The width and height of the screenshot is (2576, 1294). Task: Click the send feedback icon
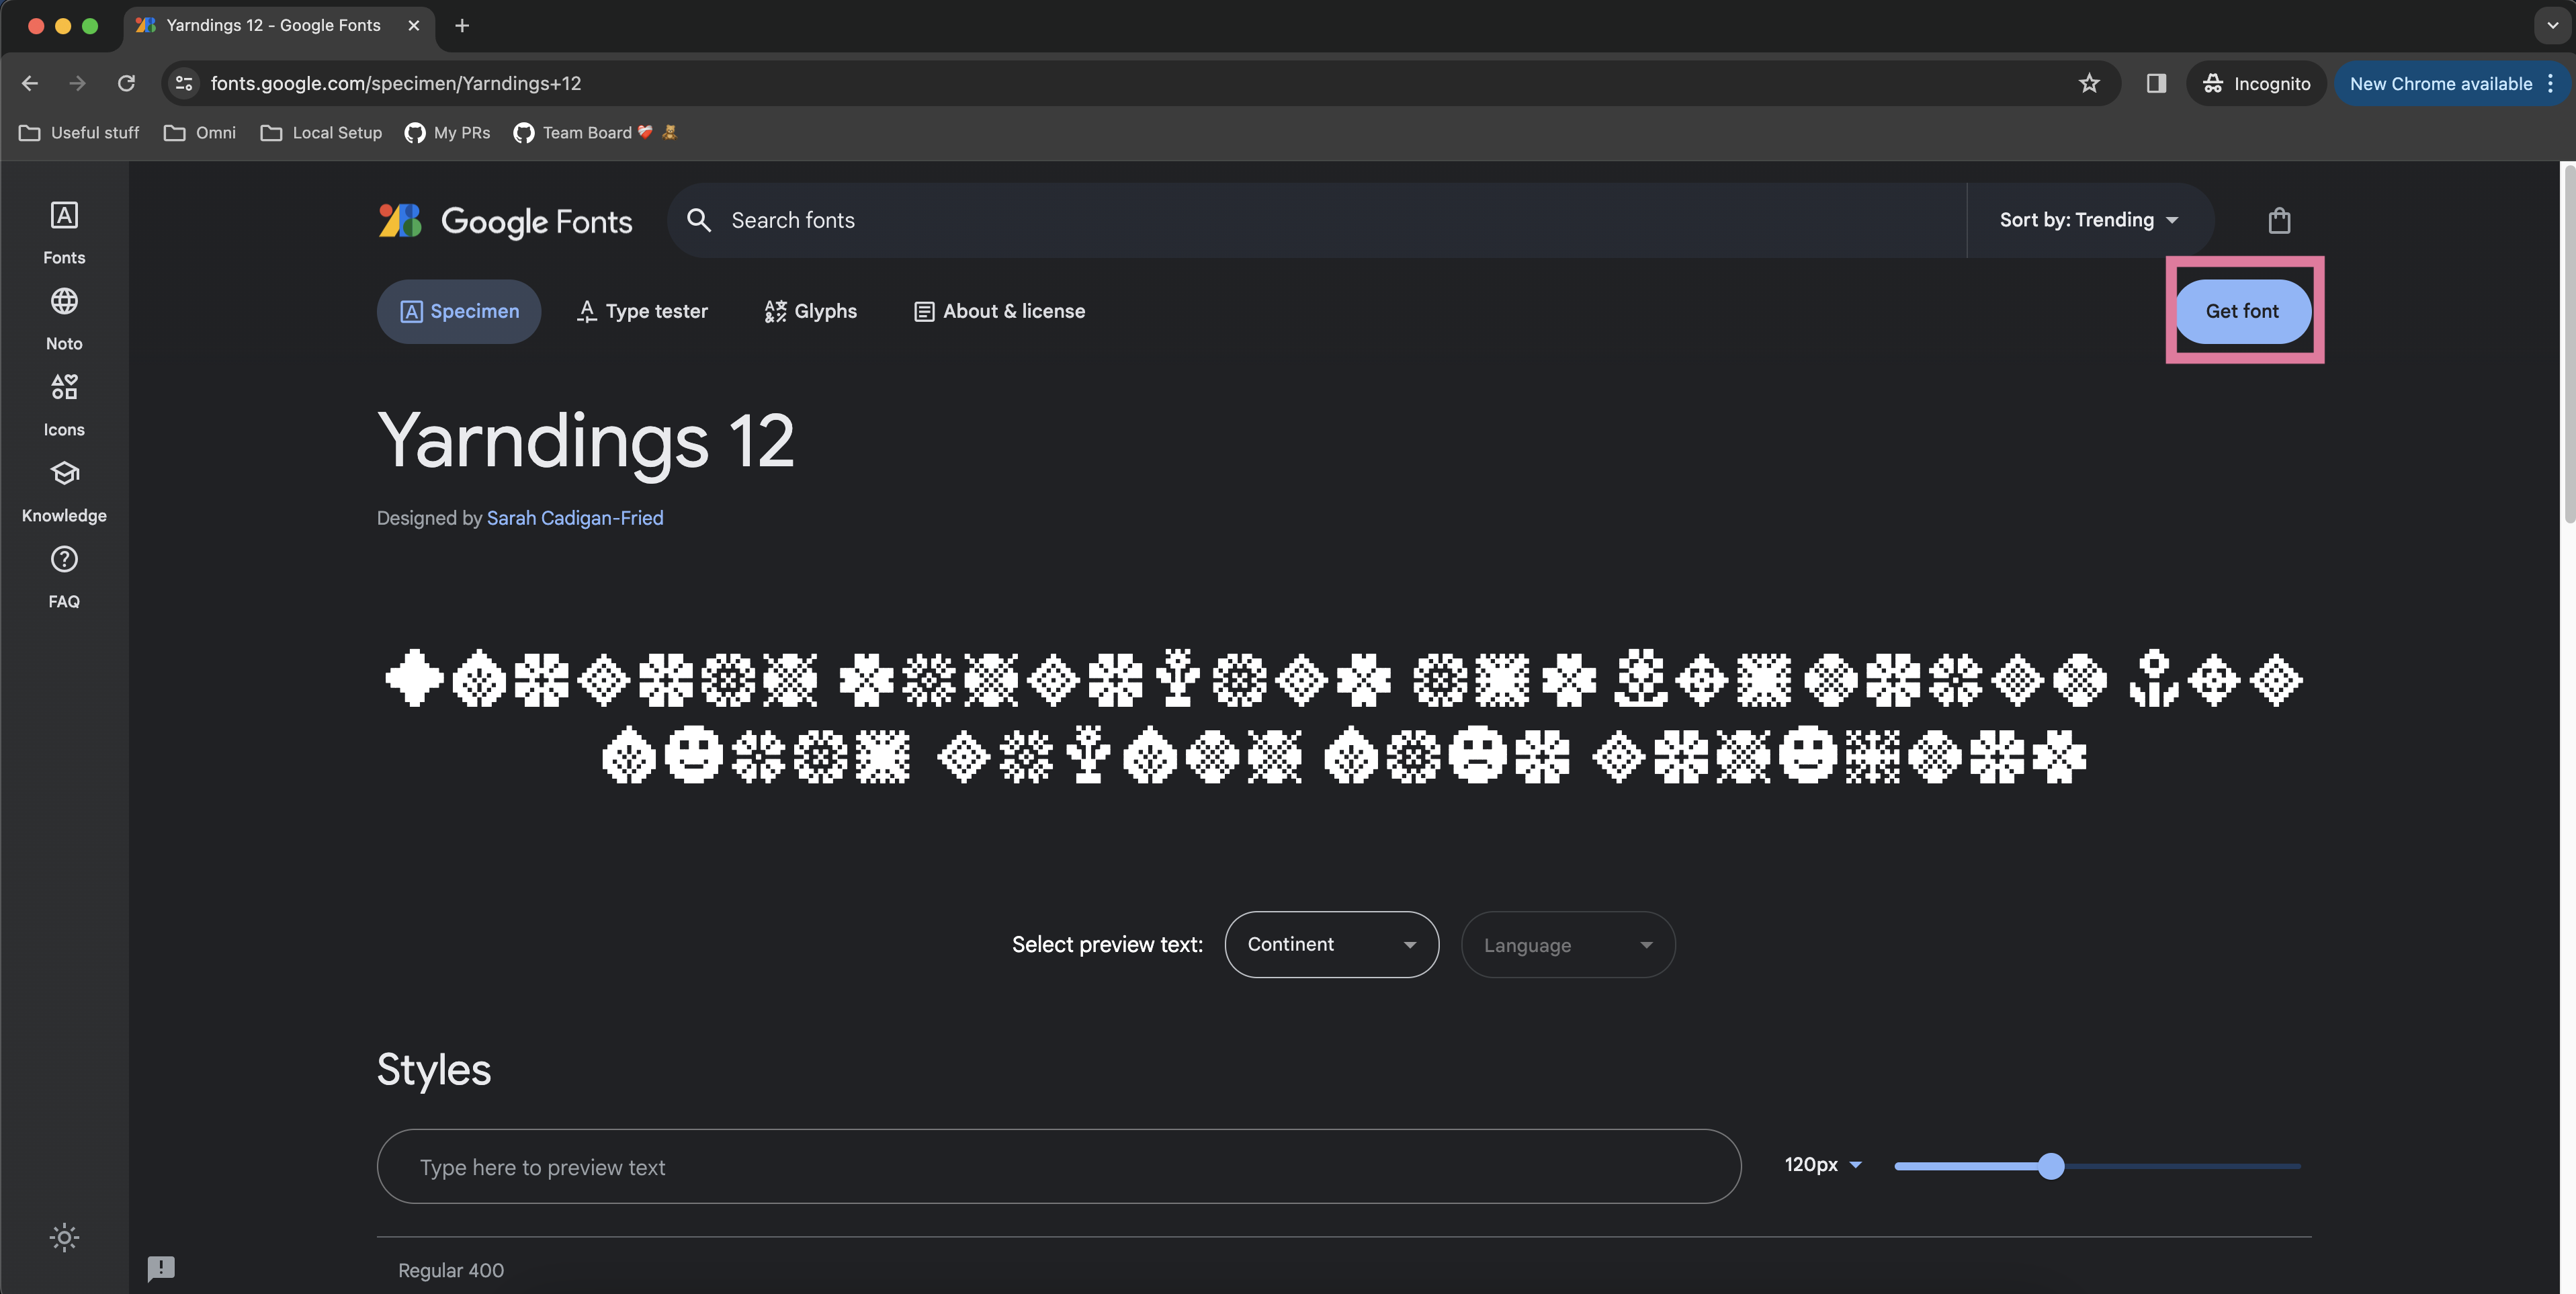point(160,1268)
